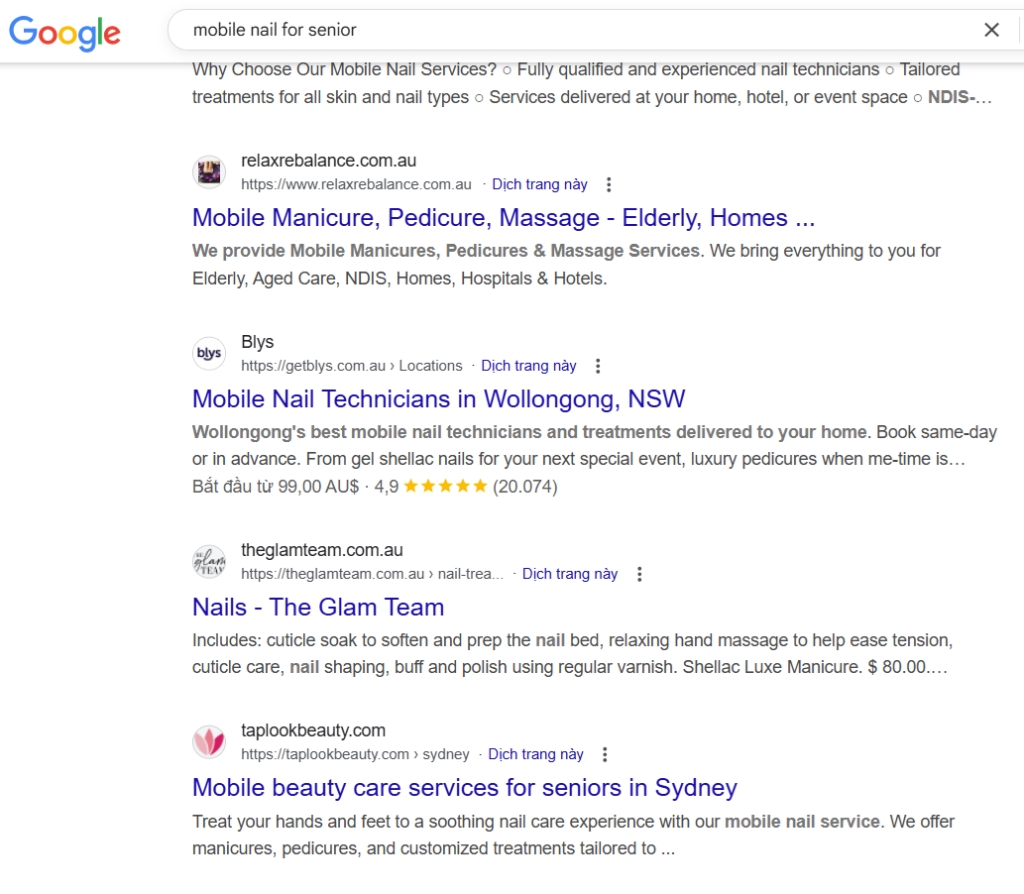
Task: Open three-dot menu for theglamteam result
Action: pyautogui.click(x=640, y=574)
